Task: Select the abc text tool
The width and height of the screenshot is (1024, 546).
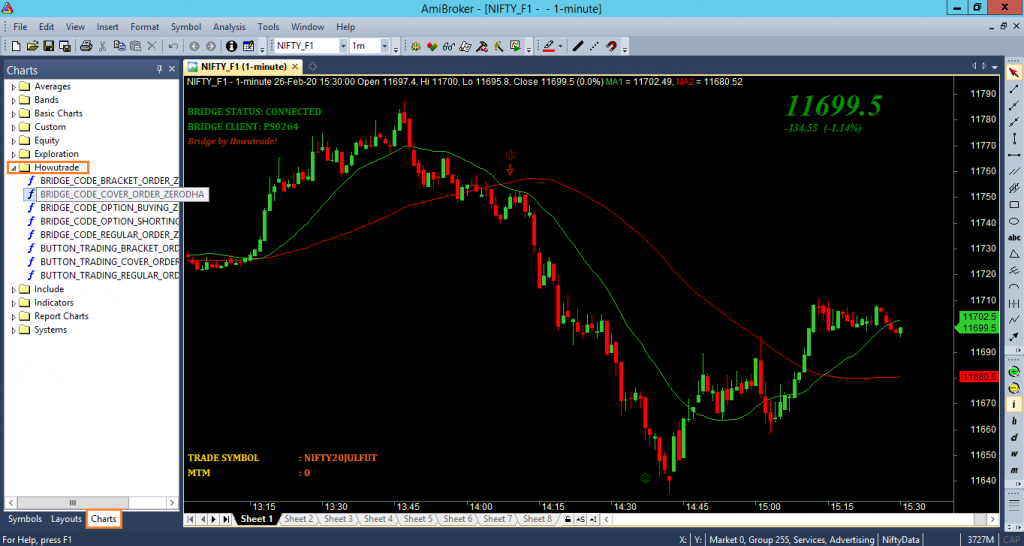Action: click(1014, 238)
